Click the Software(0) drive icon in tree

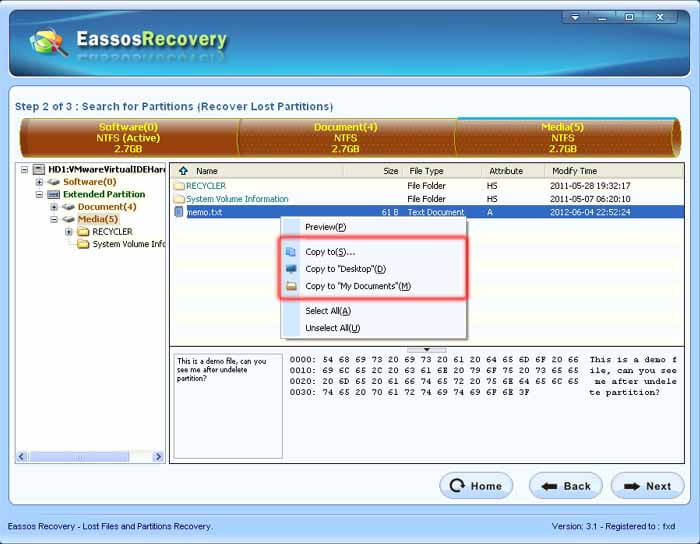tap(54, 182)
